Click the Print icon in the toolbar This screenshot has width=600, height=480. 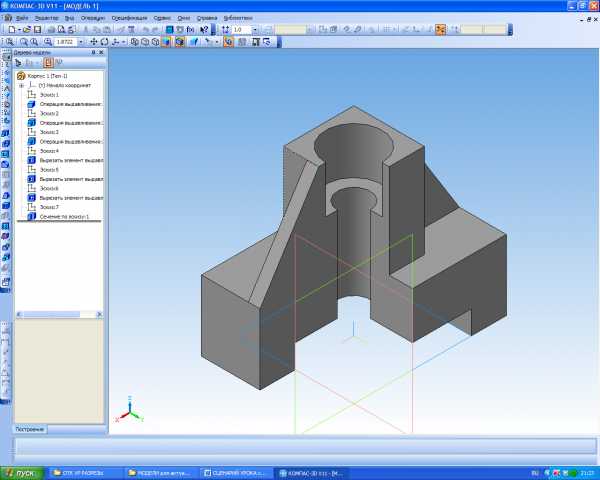tap(49, 30)
